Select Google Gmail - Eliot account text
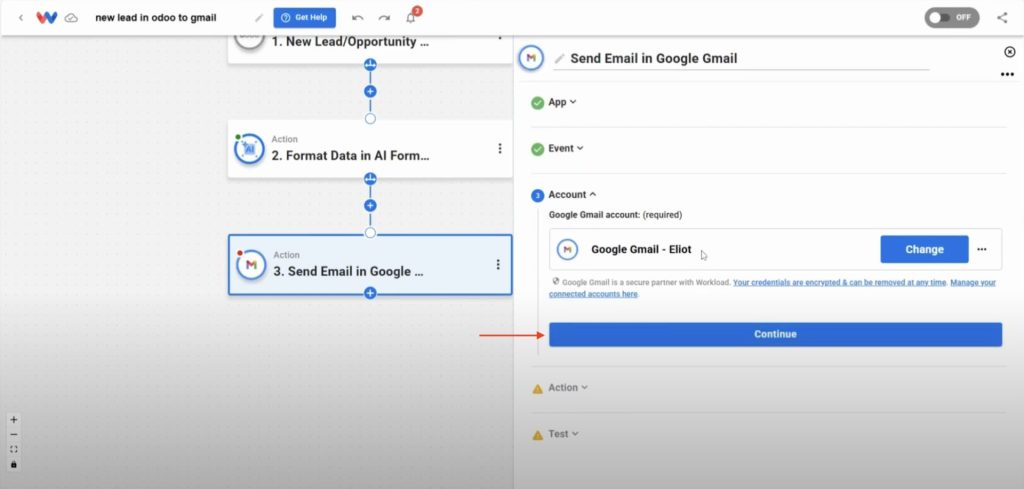This screenshot has height=489, width=1024. coord(641,249)
